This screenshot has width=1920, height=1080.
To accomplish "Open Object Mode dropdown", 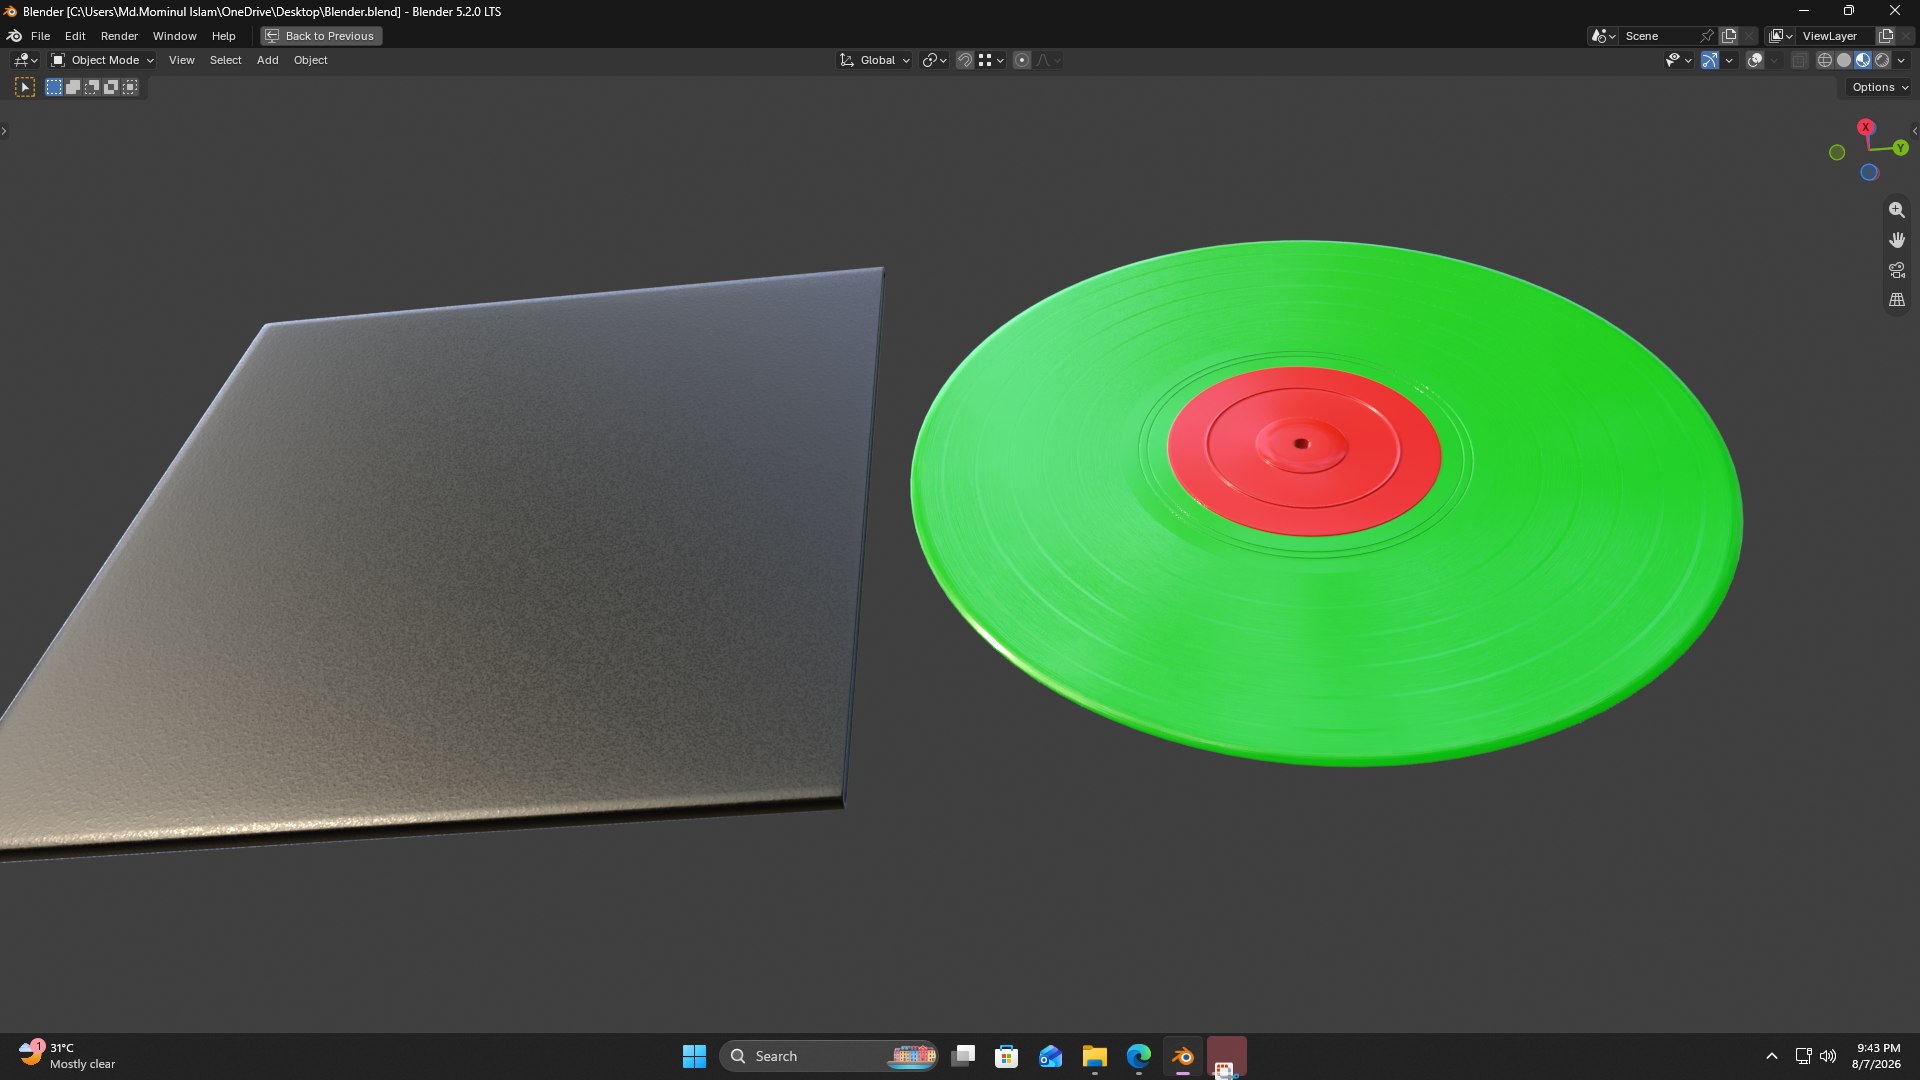I will pos(102,61).
